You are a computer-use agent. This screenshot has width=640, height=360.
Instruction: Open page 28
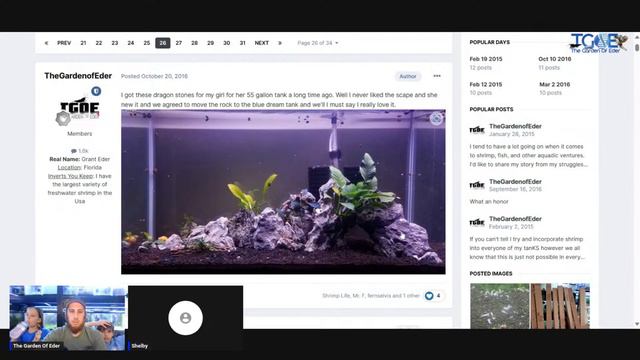[195, 43]
